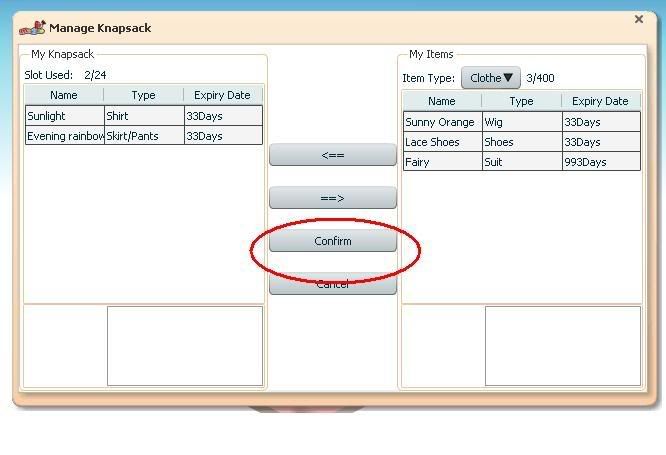Select the Evening rainbow item row
This screenshot has width=666, height=455.
pos(144,136)
